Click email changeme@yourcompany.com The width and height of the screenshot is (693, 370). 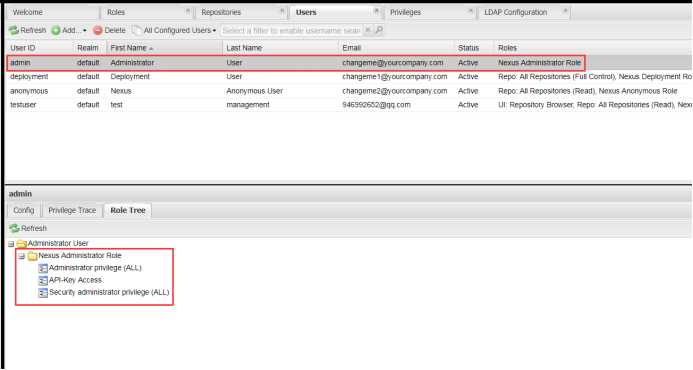(392, 63)
